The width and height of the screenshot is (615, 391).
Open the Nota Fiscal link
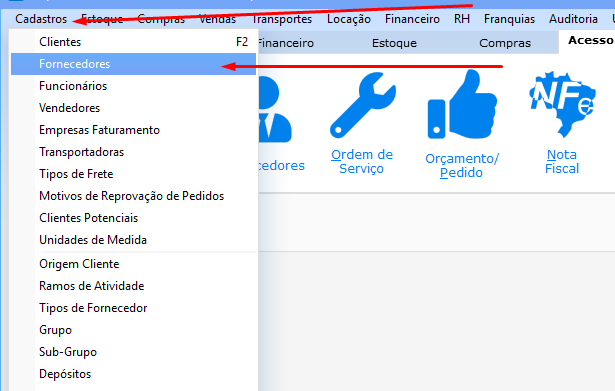click(562, 161)
